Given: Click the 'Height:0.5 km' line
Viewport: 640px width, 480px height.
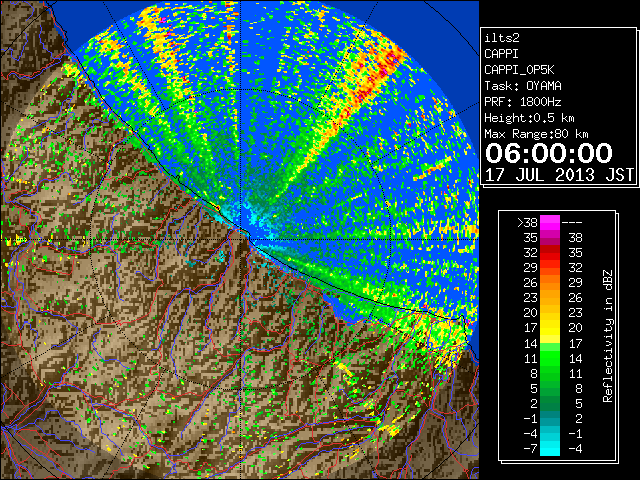Looking at the screenshot, I should [529, 118].
